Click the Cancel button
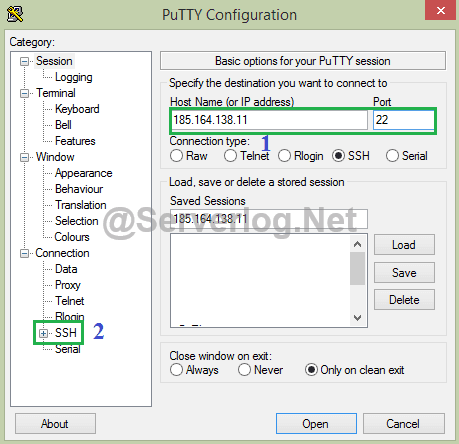The width and height of the screenshot is (459, 444). 403,424
